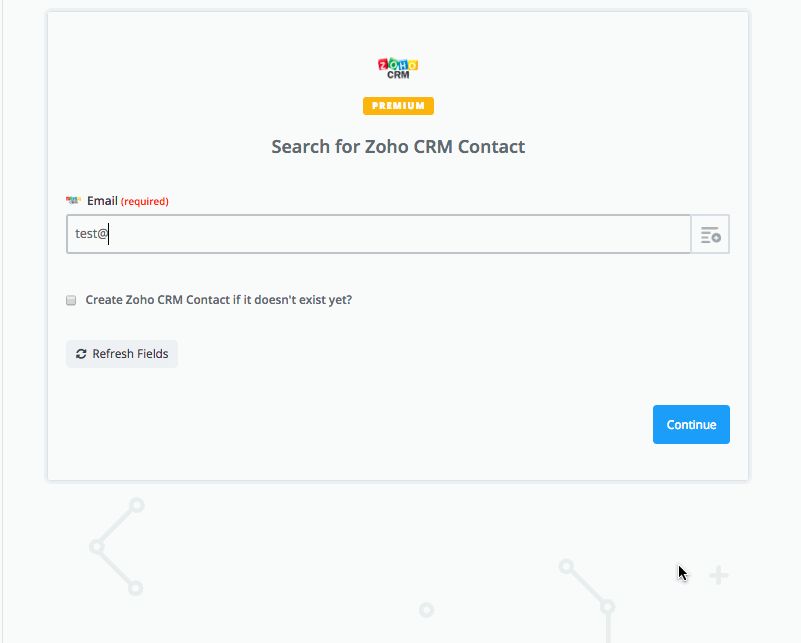This screenshot has height=643, width=801.
Task: Click the Search for Zoho CRM Contact heading
Action: [398, 147]
